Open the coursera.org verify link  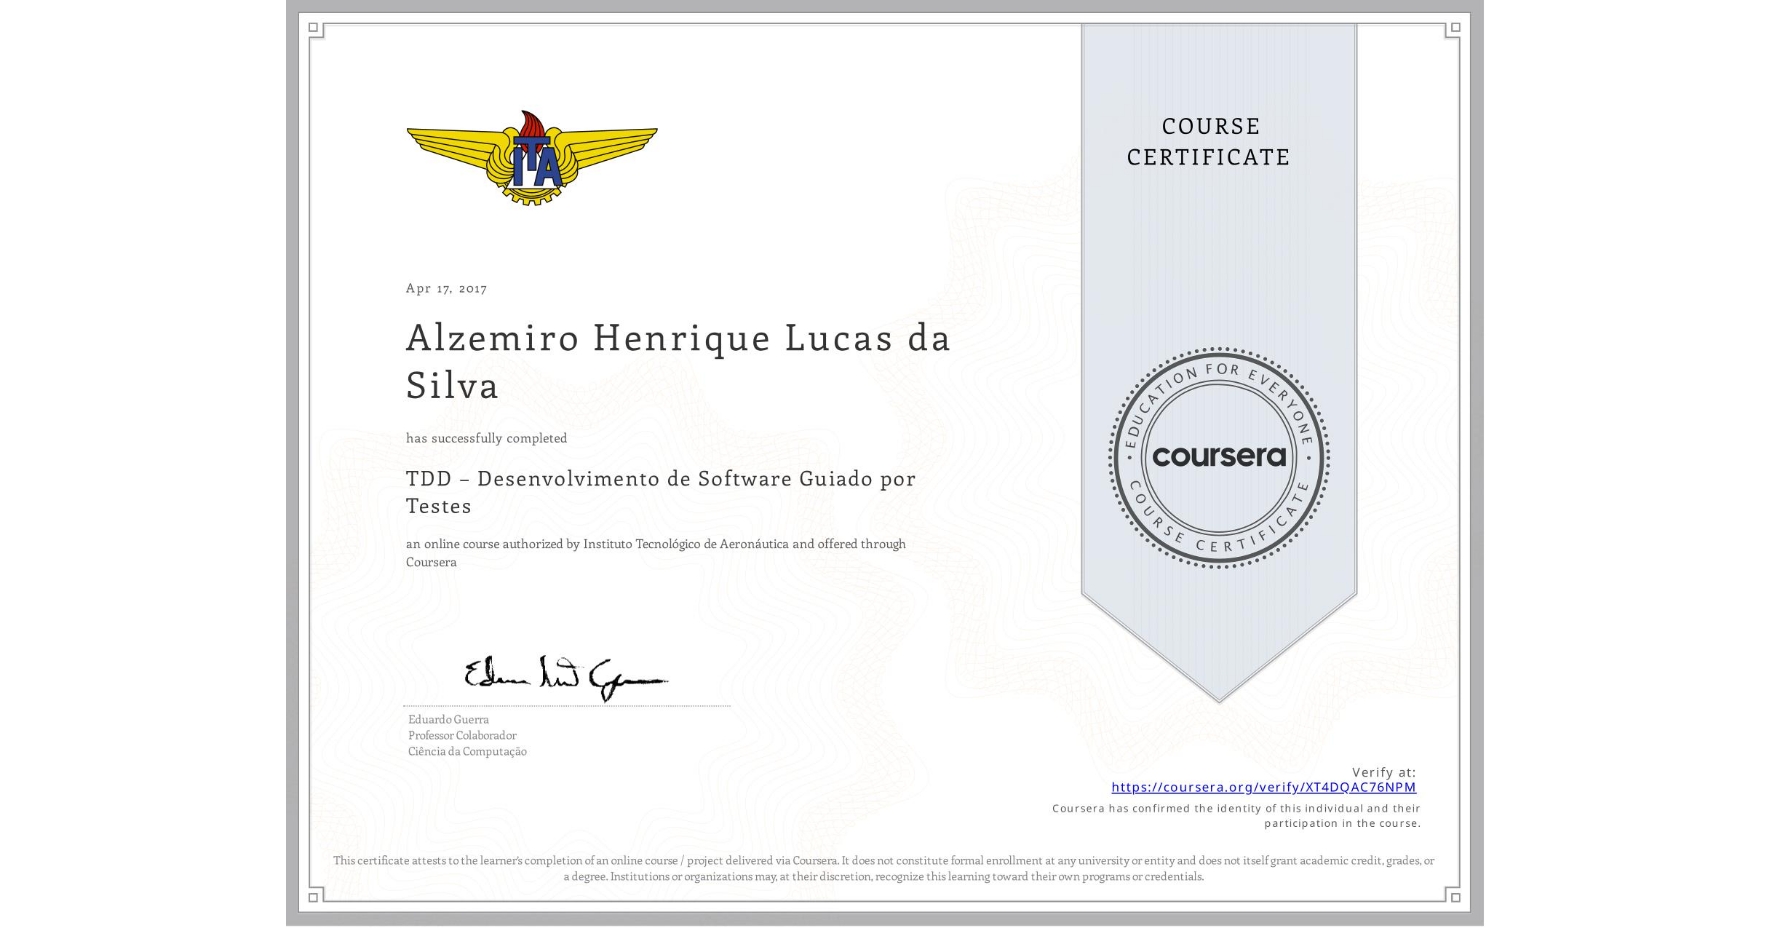(x=1263, y=787)
